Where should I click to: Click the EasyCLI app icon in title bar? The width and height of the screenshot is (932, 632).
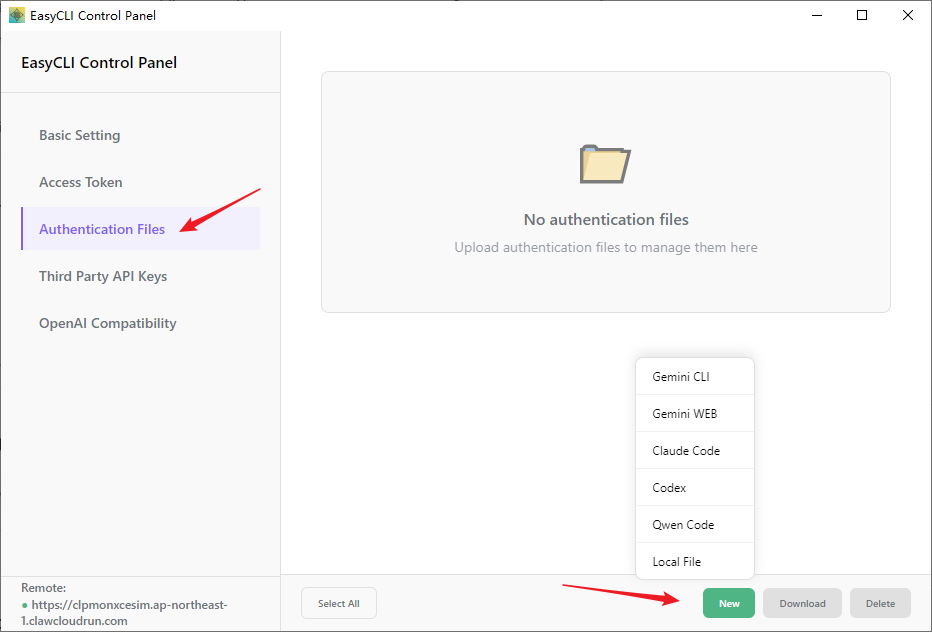tap(17, 15)
